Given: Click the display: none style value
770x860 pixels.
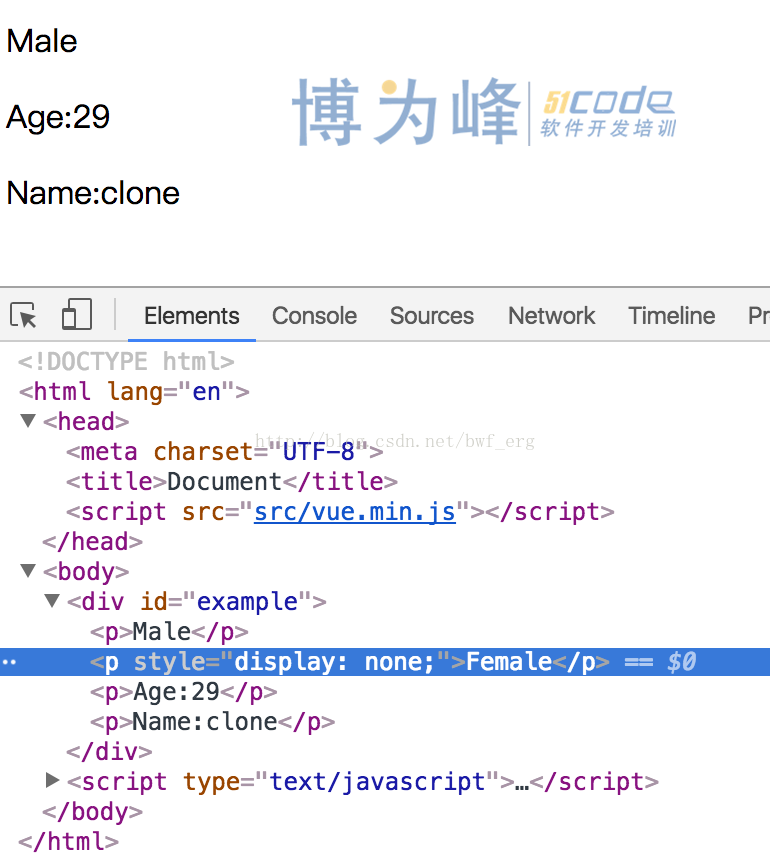Looking at the screenshot, I should (x=335, y=662).
